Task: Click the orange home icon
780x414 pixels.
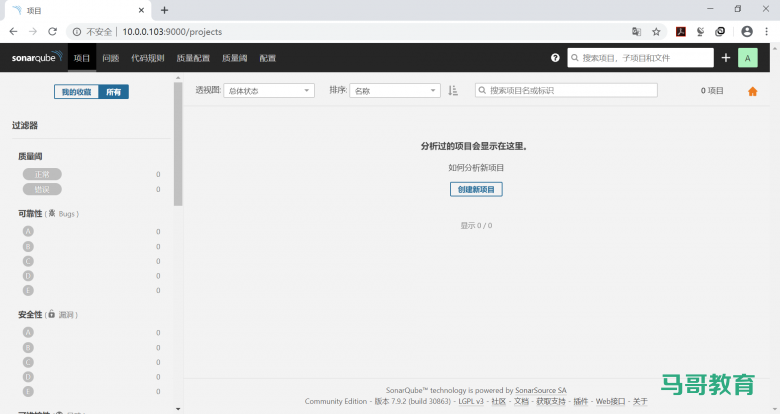Action: [x=753, y=91]
